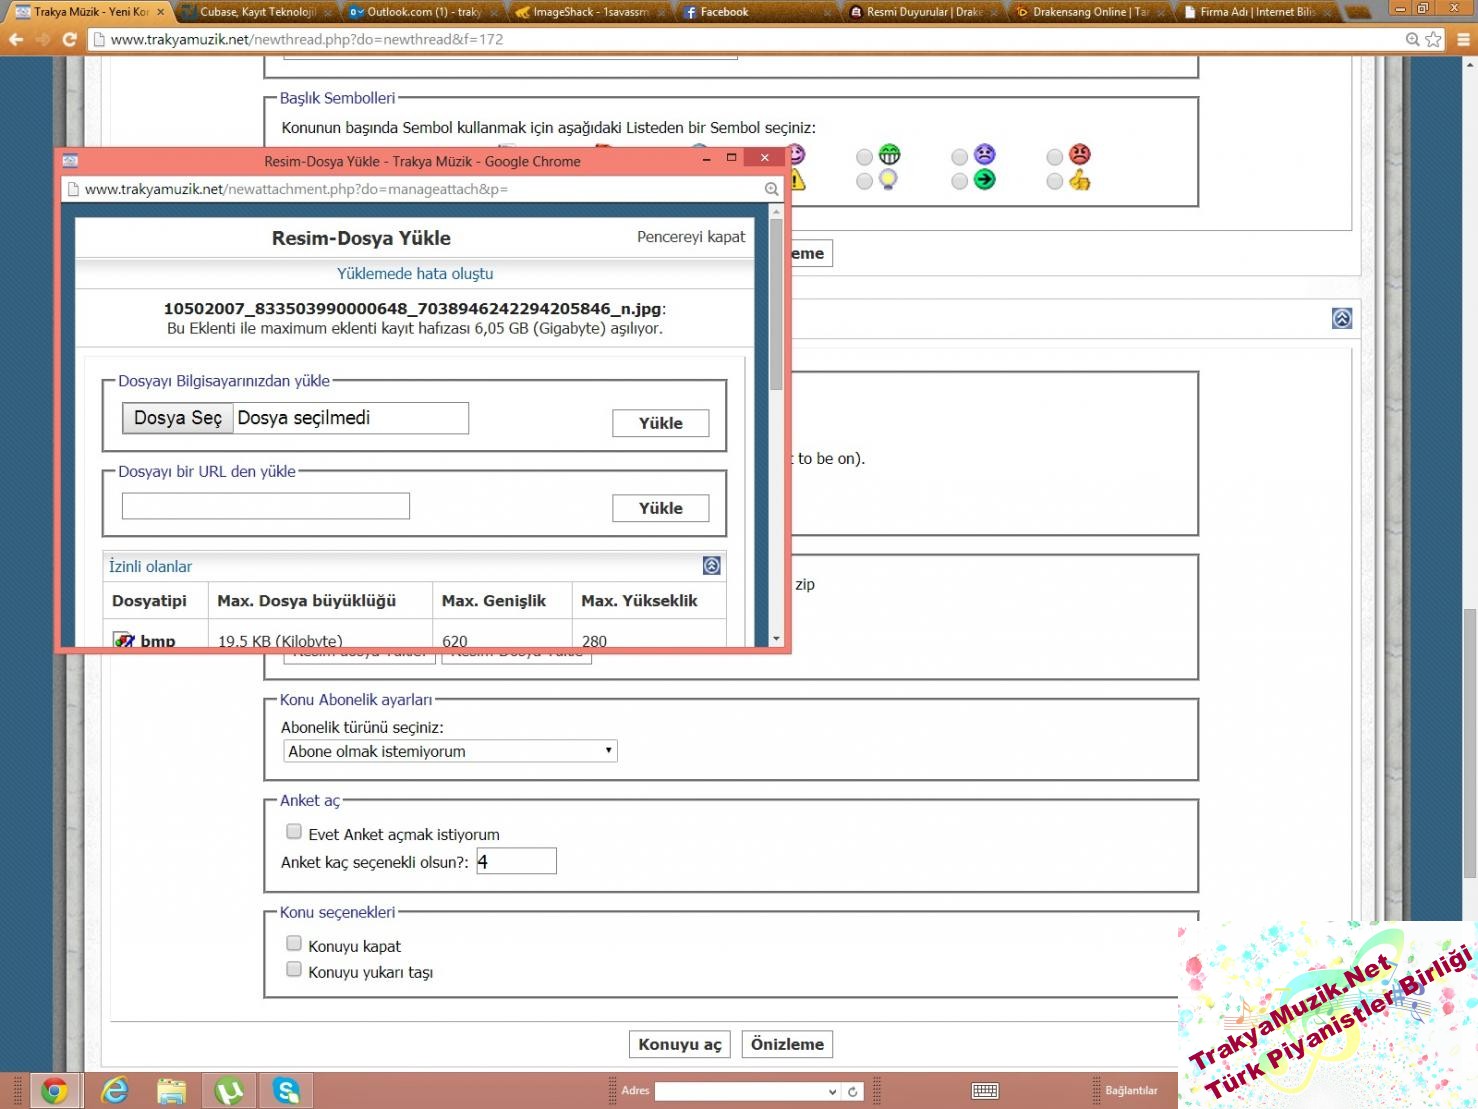This screenshot has height=1109, width=1478.
Task: Enable Evet Anket açmak istiyorum checkbox
Action: pos(294,832)
